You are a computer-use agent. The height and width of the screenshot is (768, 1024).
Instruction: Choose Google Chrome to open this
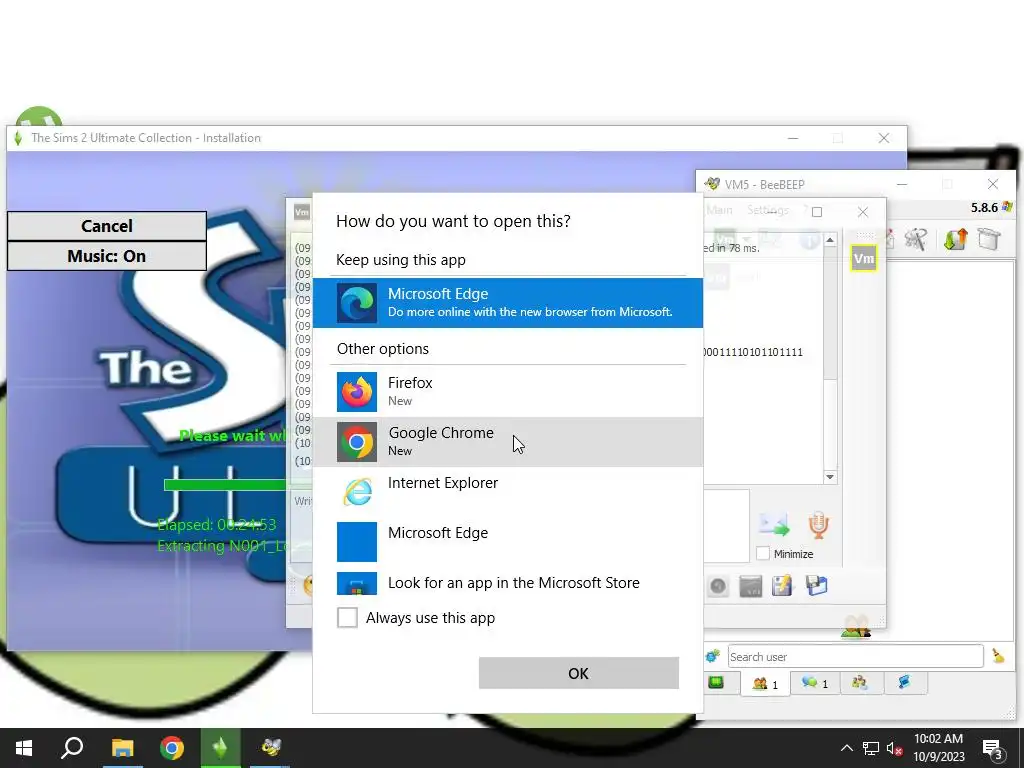pos(507,441)
